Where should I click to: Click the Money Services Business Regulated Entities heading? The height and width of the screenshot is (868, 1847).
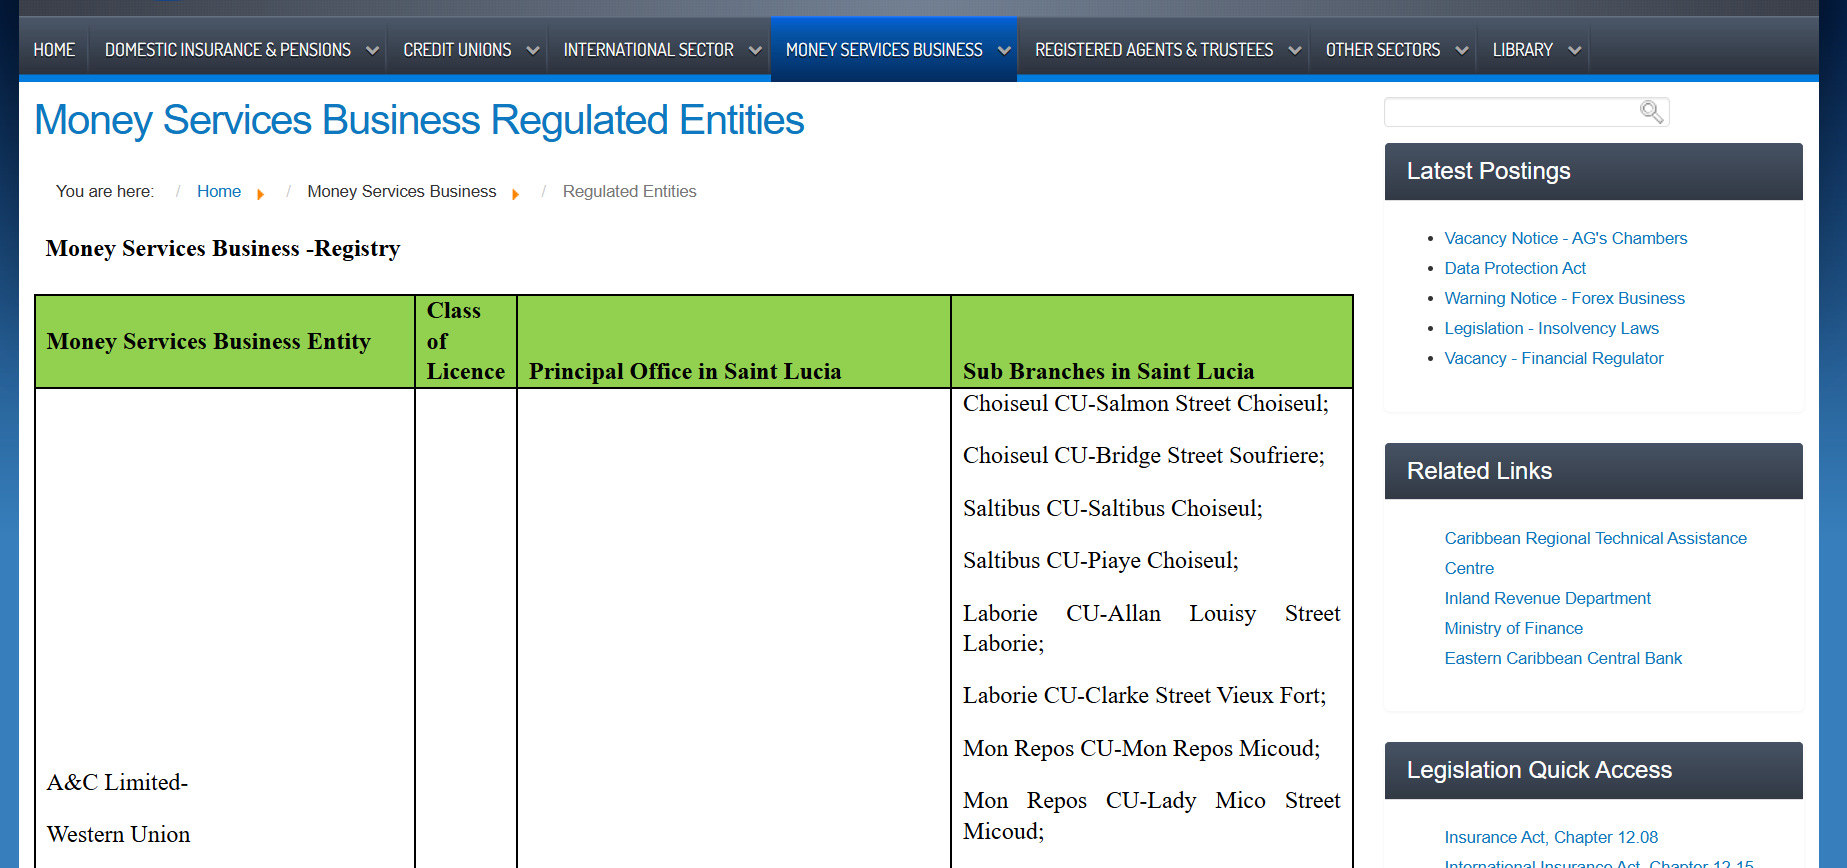point(419,120)
